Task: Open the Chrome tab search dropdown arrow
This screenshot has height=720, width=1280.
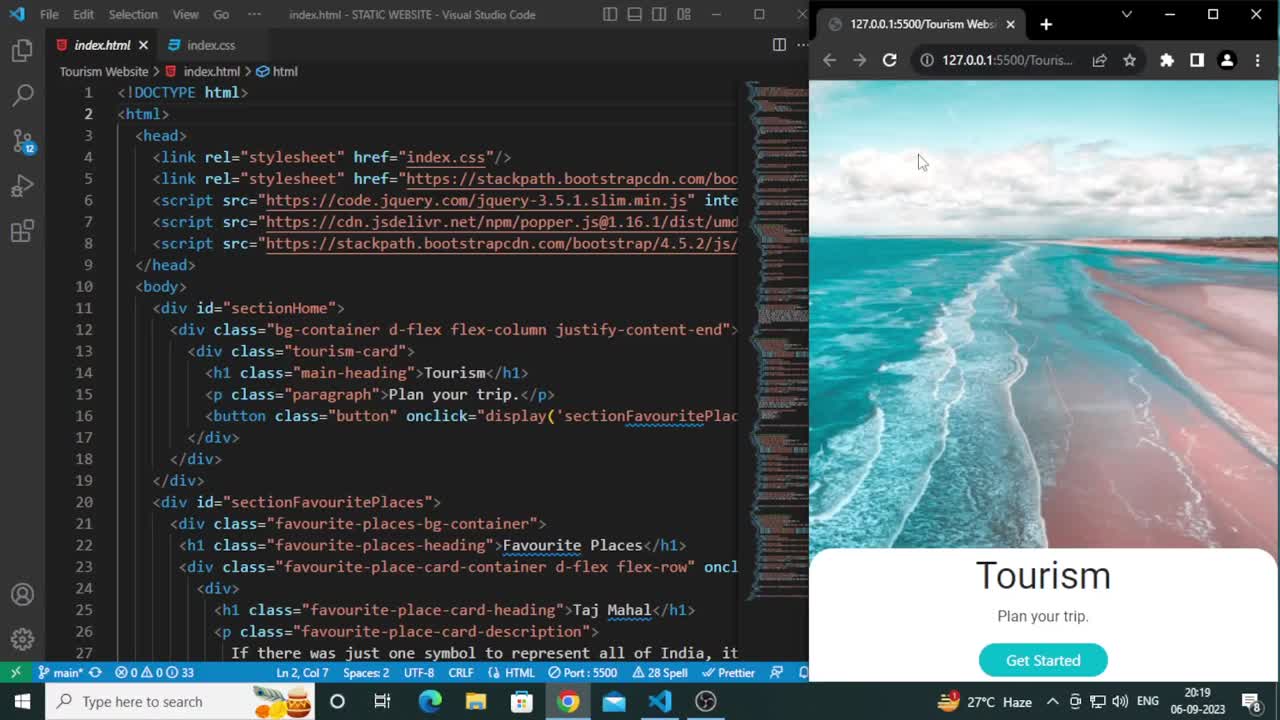Action: 1126,14
